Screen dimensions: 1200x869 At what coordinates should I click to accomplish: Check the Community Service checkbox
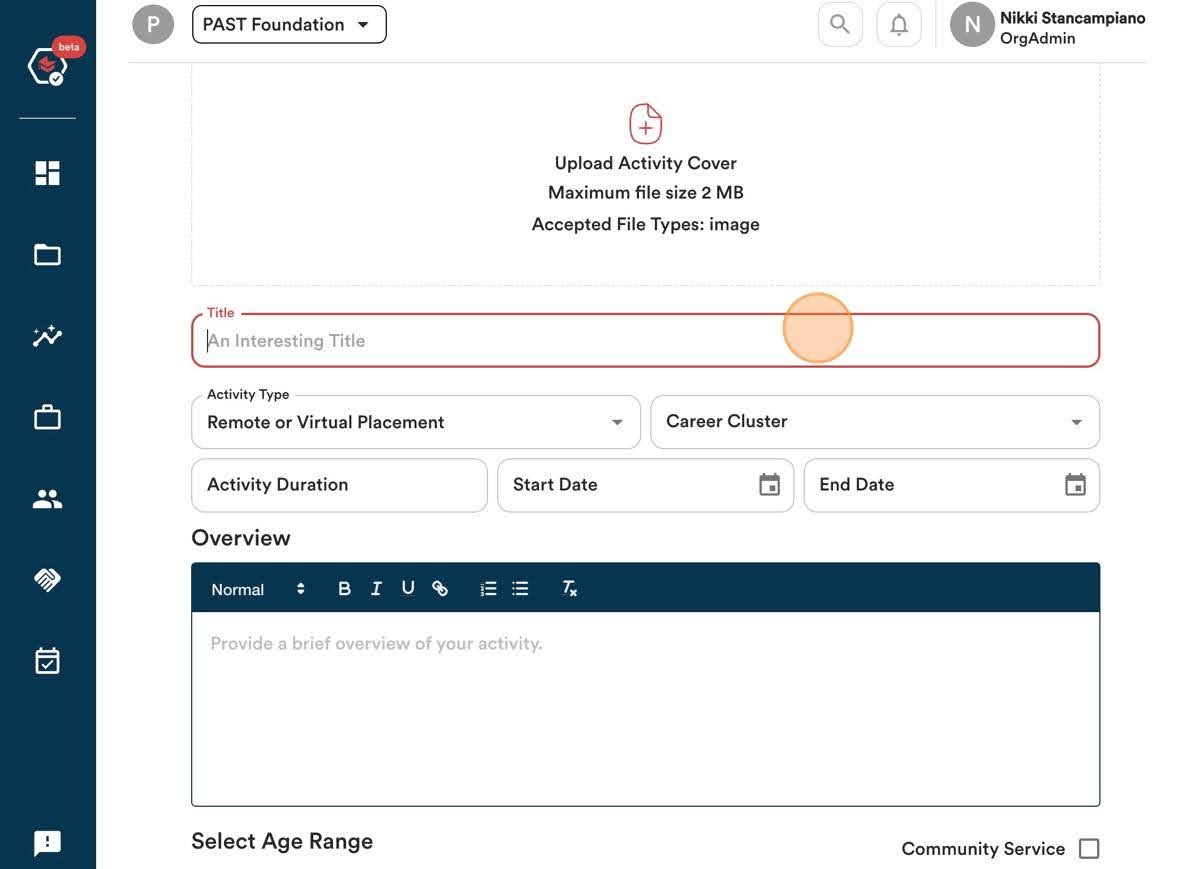click(x=1089, y=849)
